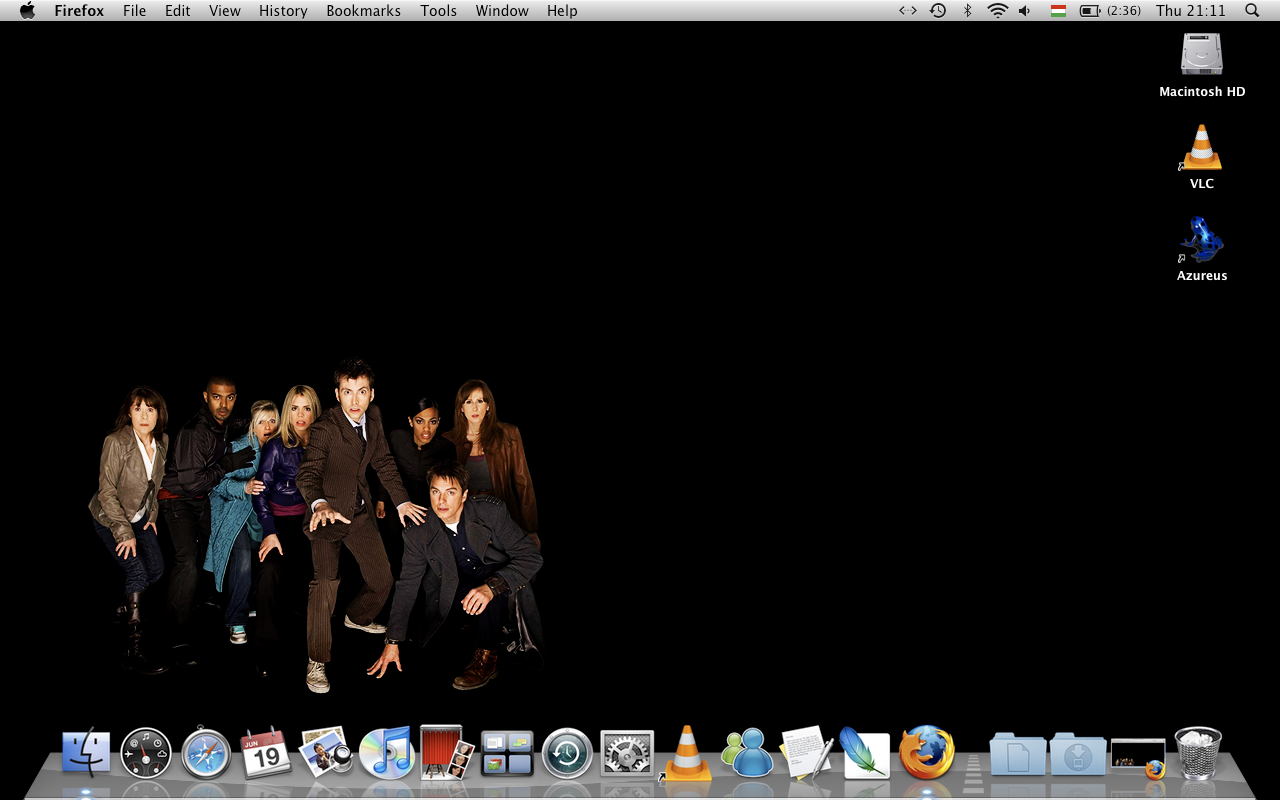Screen dimensions: 1280x800
Task: Open the Wi-Fi status menu
Action: click(997, 11)
